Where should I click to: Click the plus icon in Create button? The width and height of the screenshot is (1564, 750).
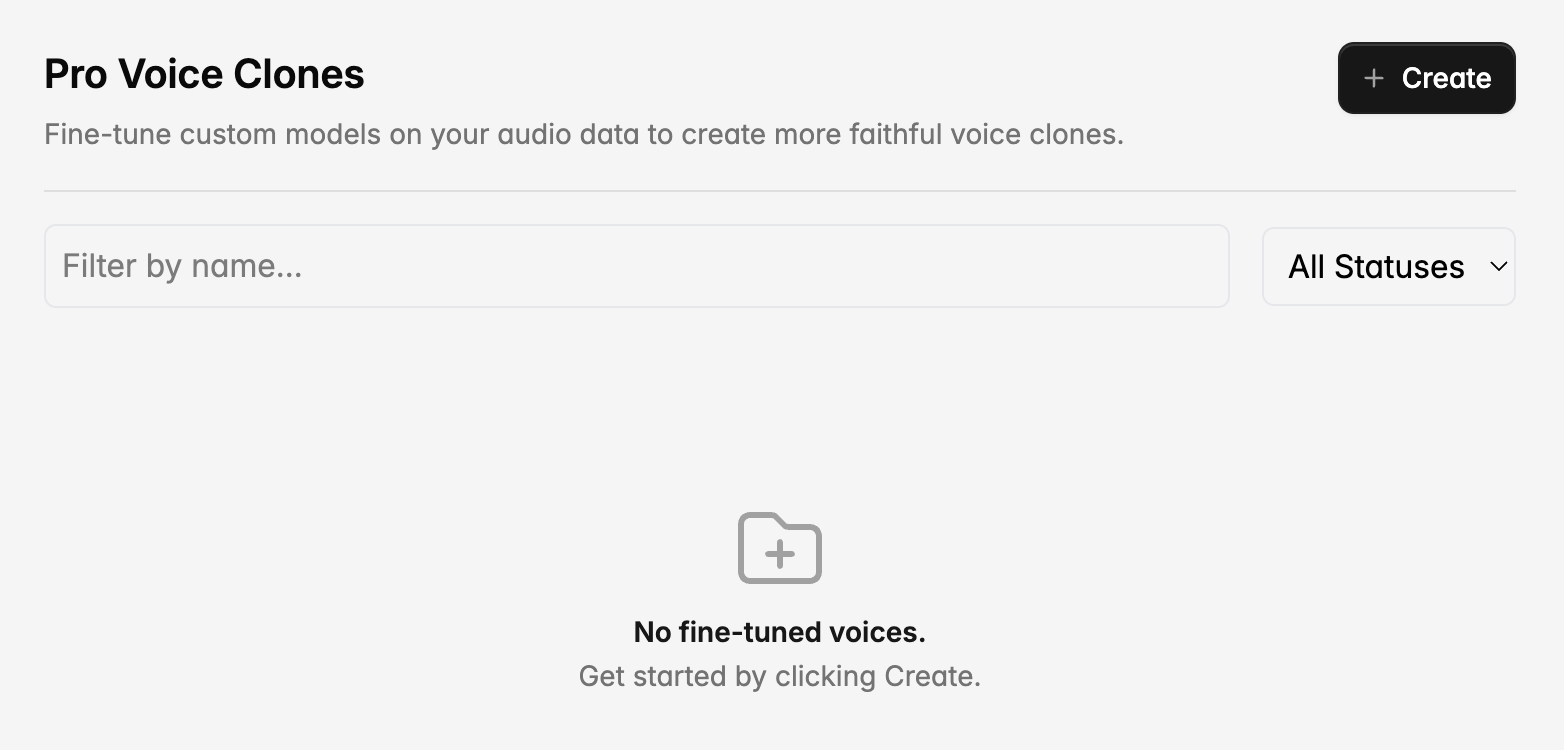1374,78
